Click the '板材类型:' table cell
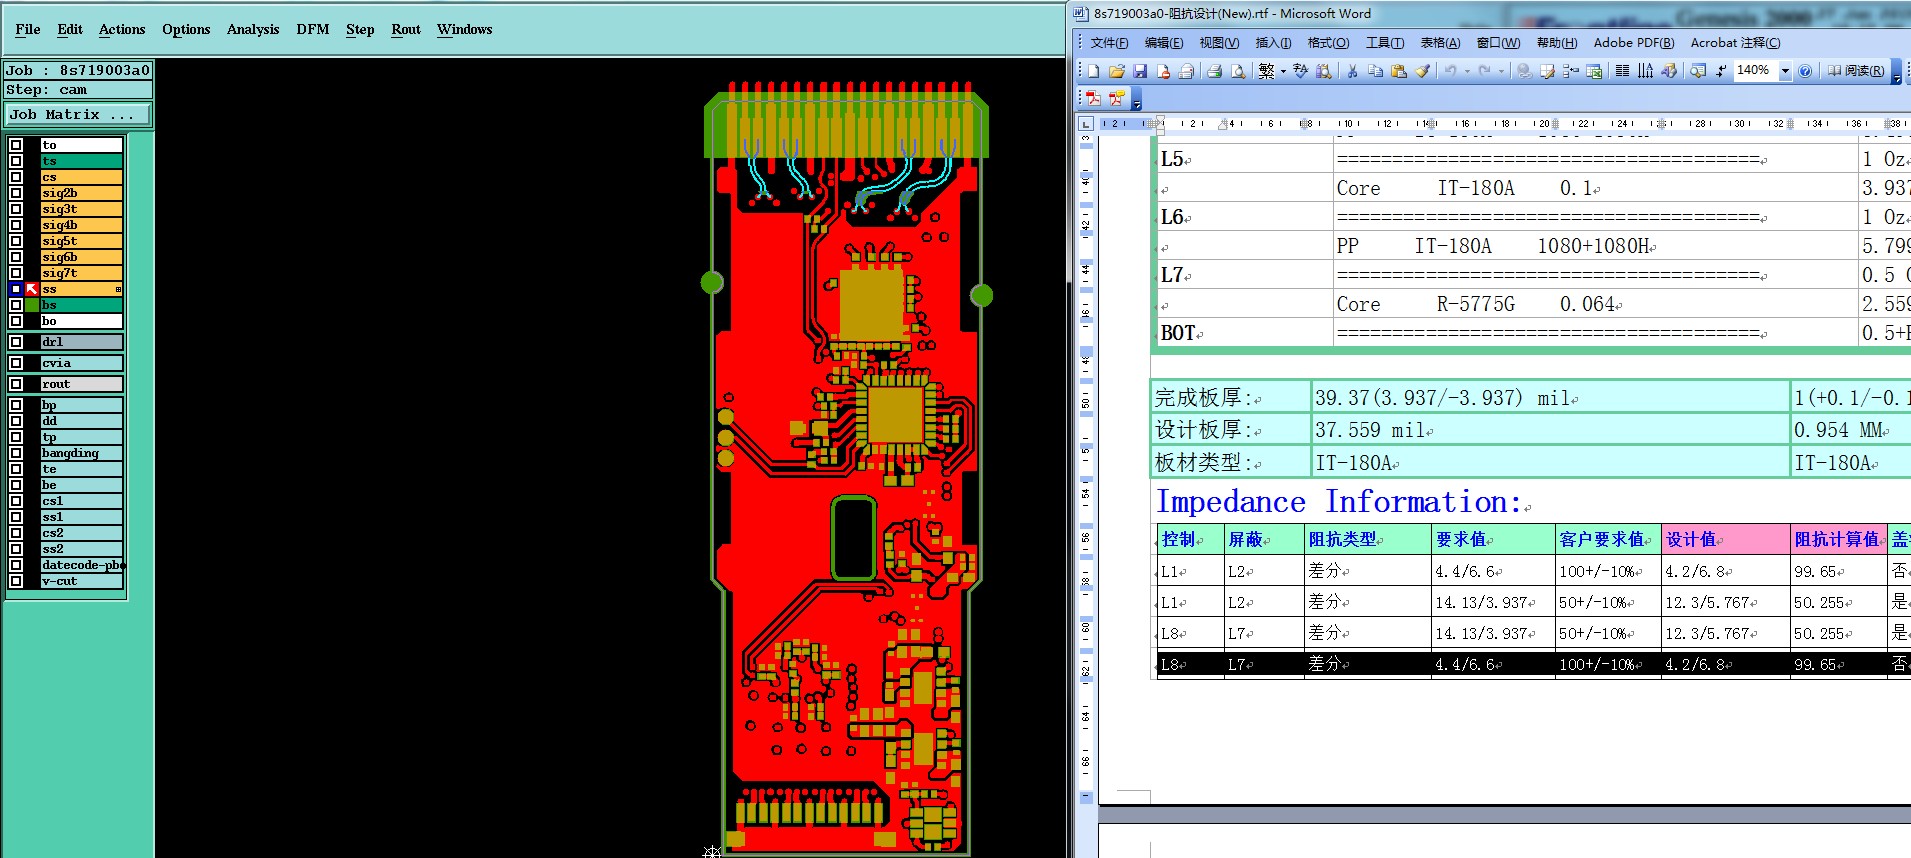Screen dimensions: 1911x858 point(1231,462)
